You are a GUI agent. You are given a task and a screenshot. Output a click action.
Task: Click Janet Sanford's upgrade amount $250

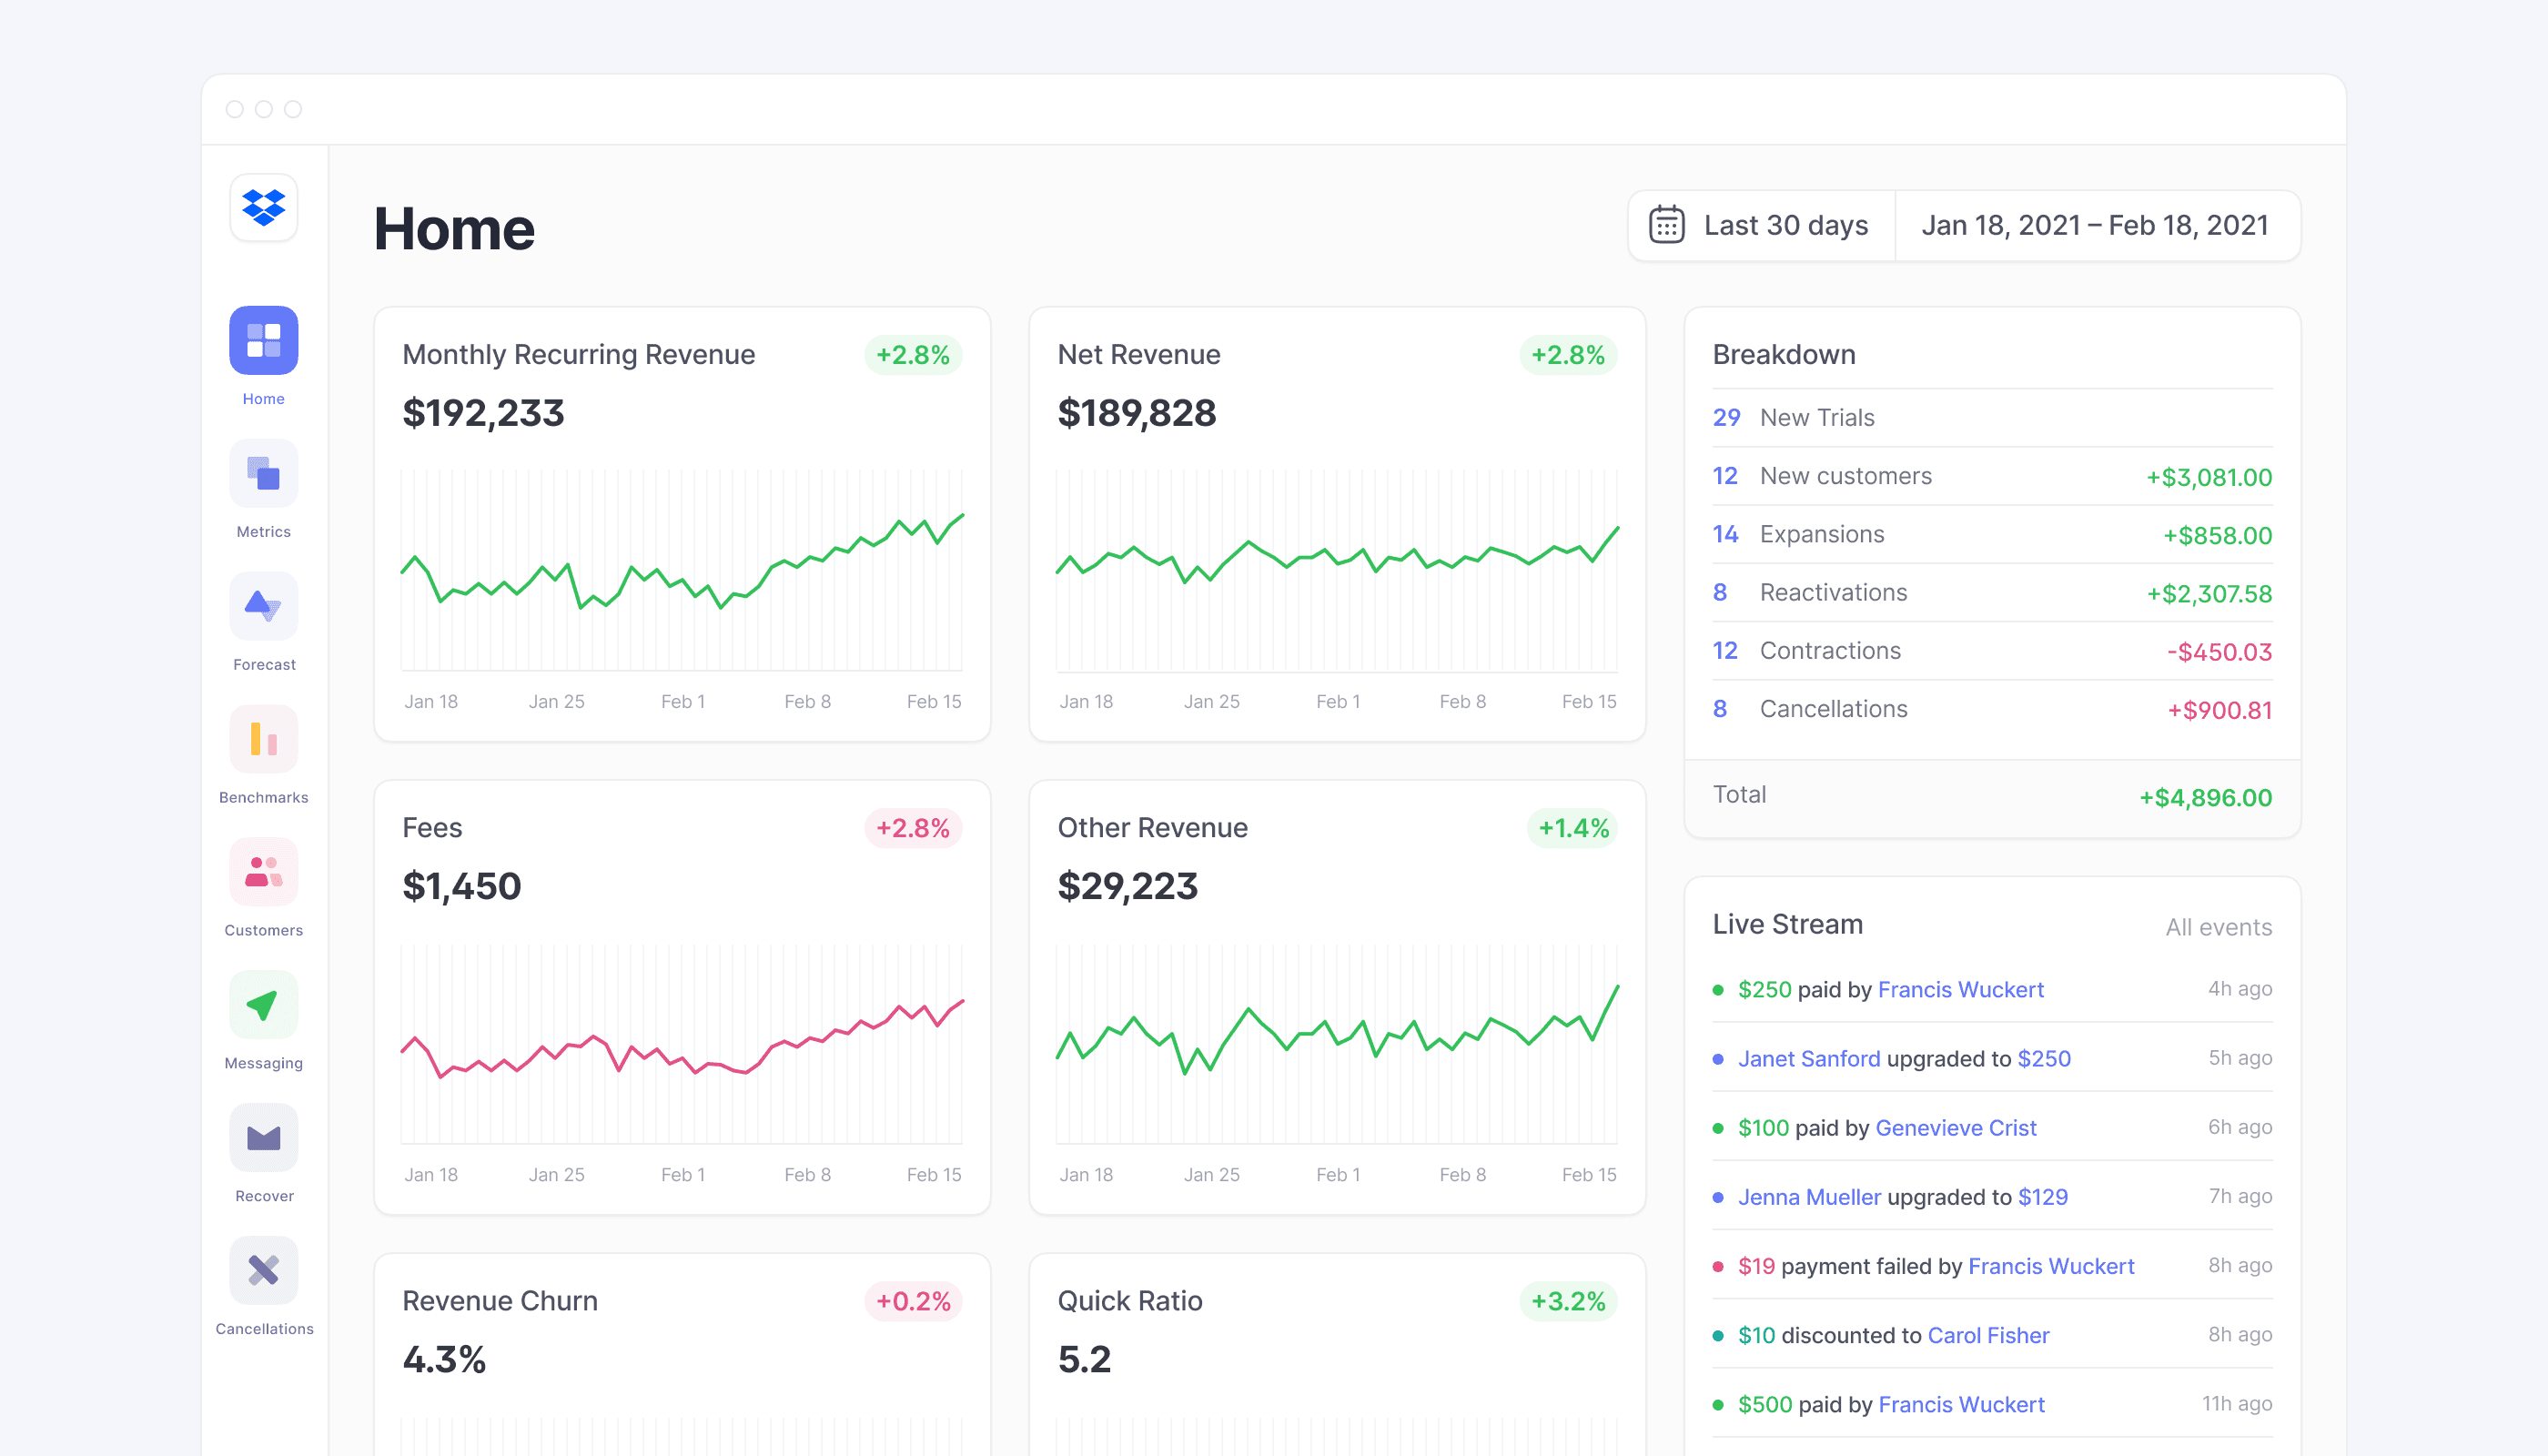[2044, 1058]
